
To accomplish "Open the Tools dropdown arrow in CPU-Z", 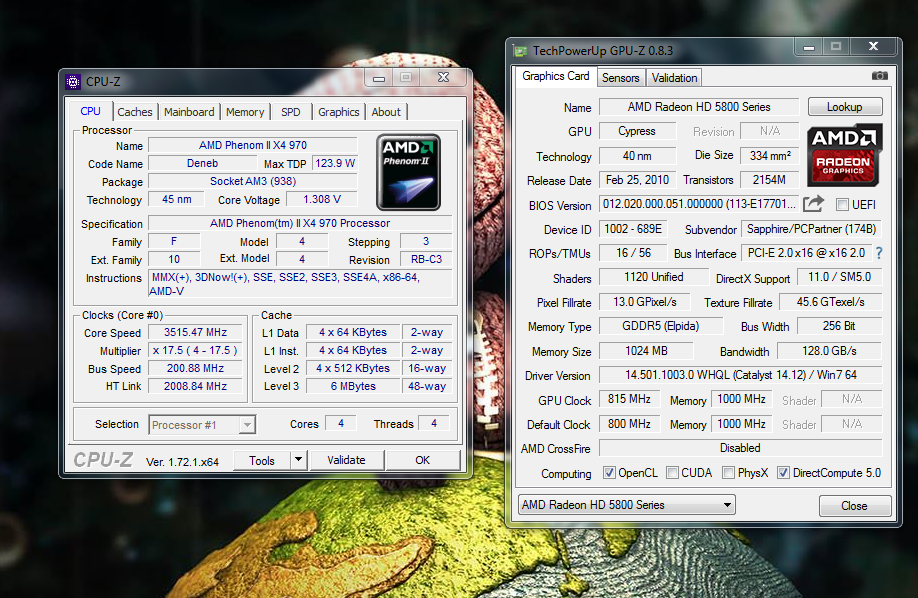I will click(299, 460).
